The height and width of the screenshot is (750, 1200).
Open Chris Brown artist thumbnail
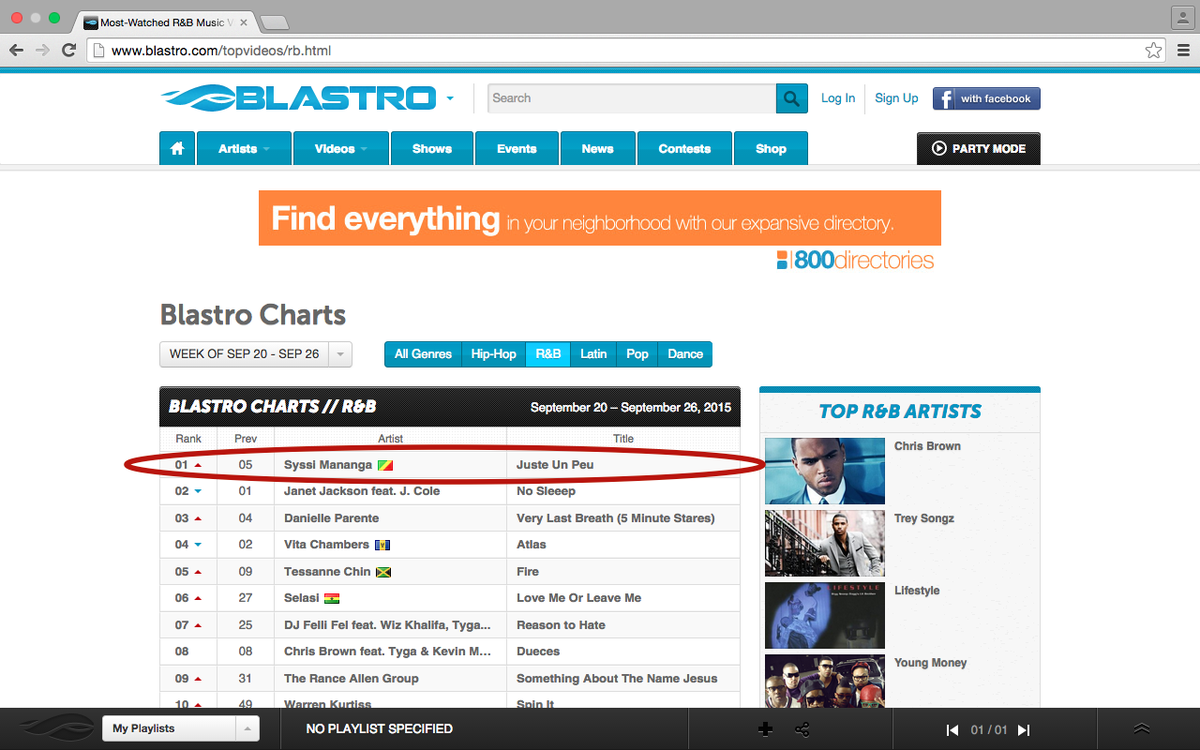coord(825,471)
